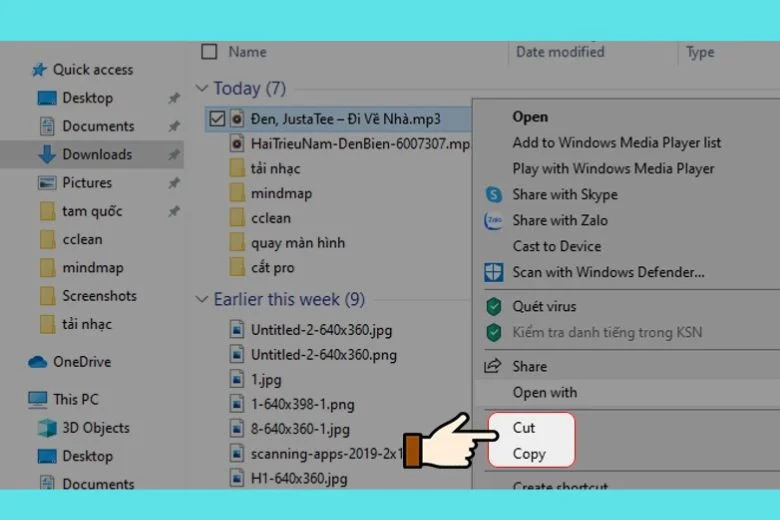Click the 3D Objects cube icon
The height and width of the screenshot is (520, 780).
coord(47,428)
